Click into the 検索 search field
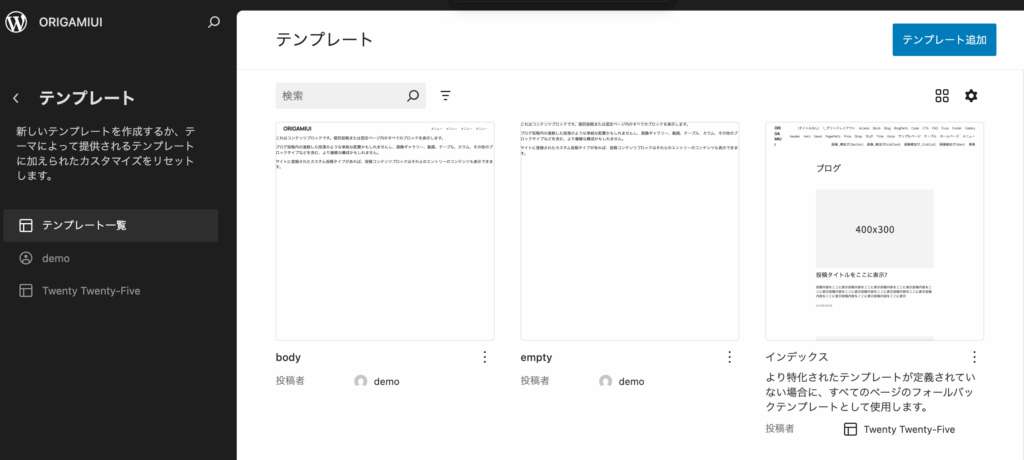Image resolution: width=1024 pixels, height=460 pixels. 340,96
